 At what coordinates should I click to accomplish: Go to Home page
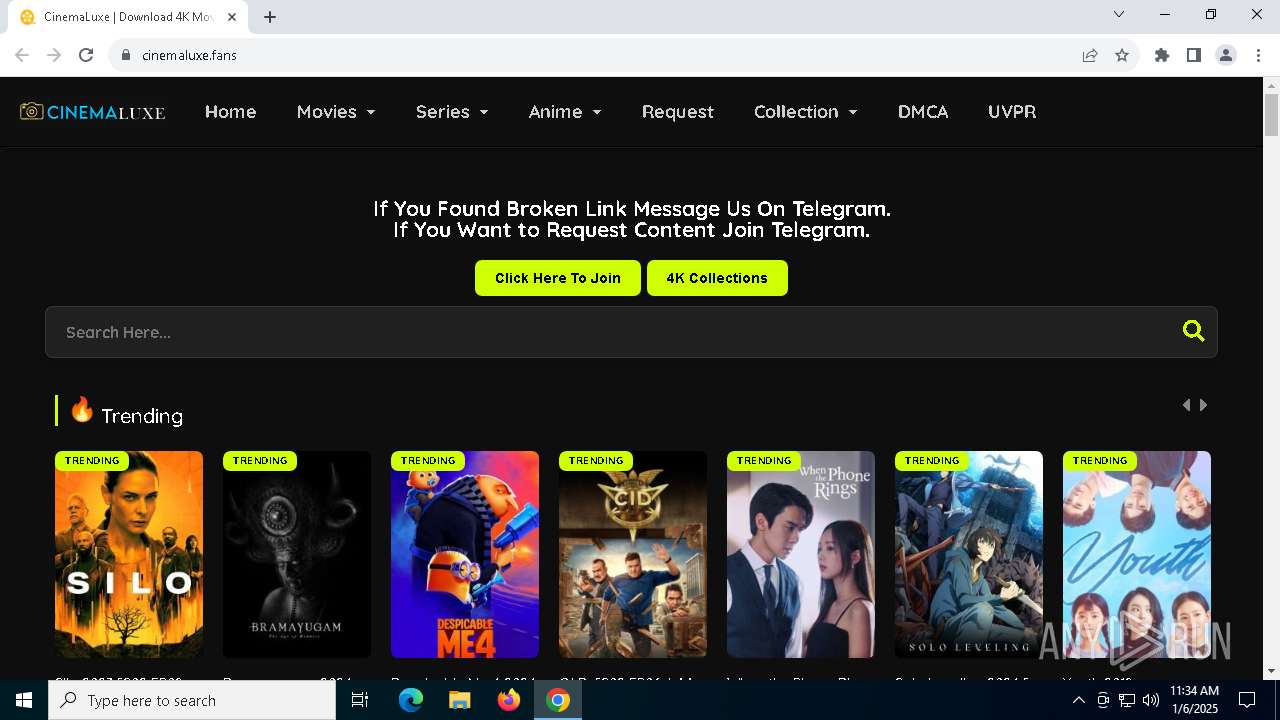coord(231,112)
